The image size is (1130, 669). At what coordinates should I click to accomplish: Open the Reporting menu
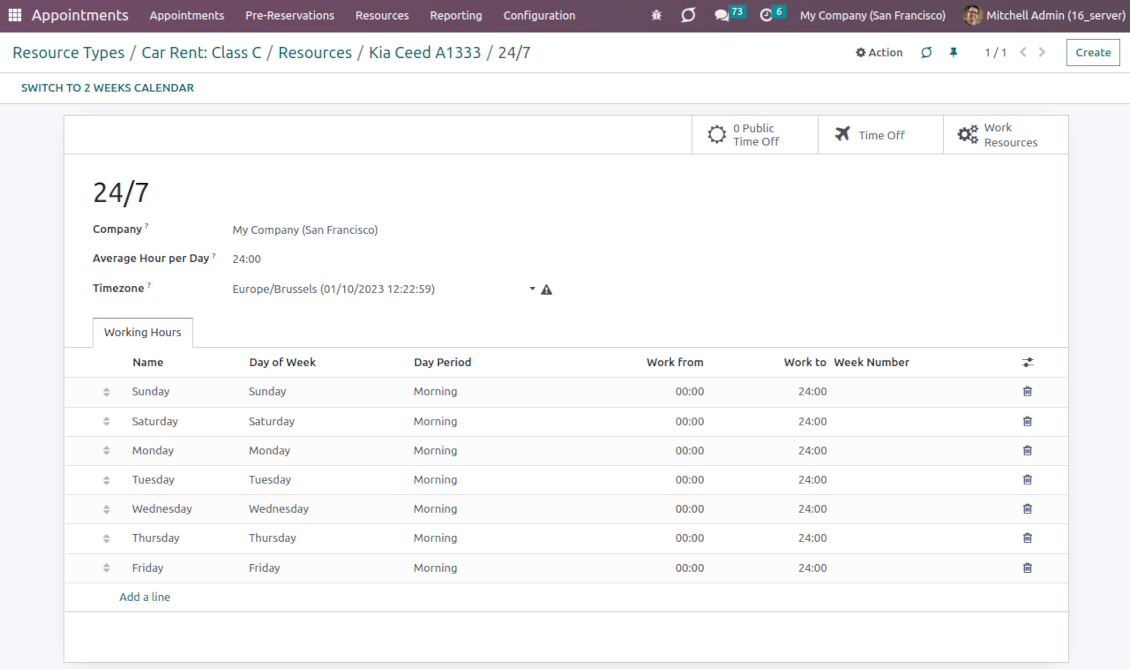455,15
